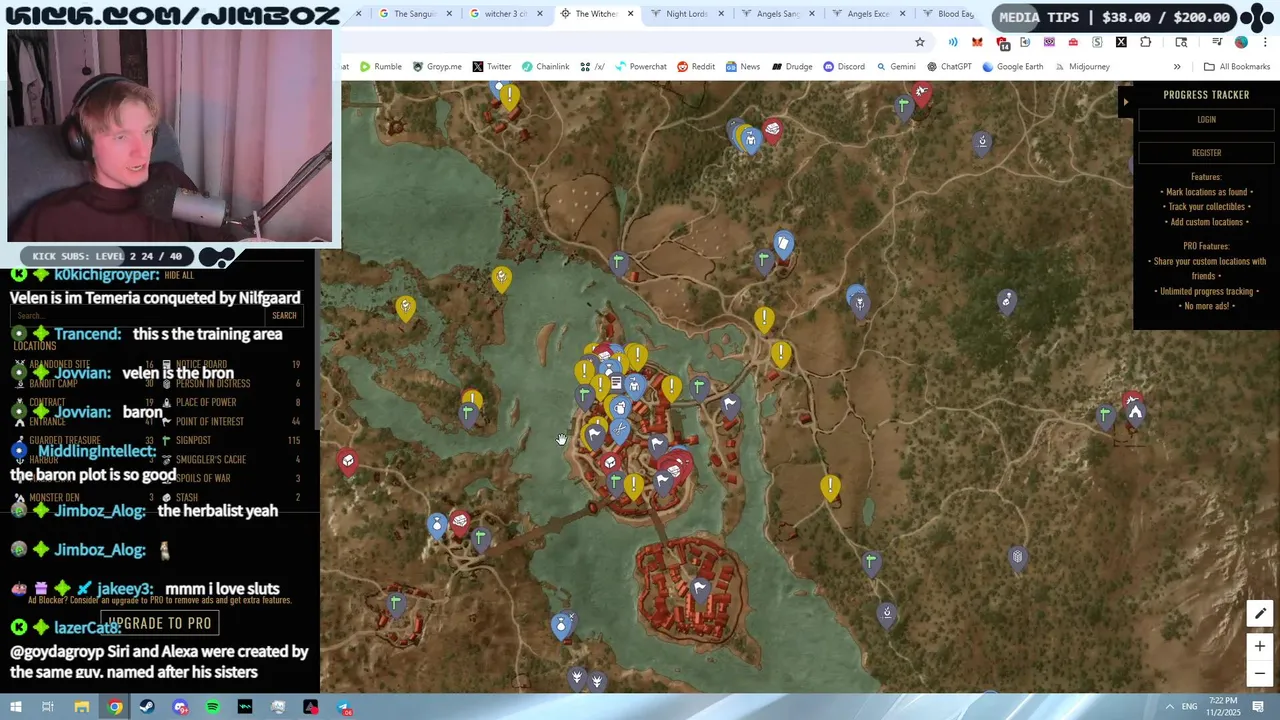Click the SEARCH button in map sidebar
1280x720 pixels.
point(284,316)
